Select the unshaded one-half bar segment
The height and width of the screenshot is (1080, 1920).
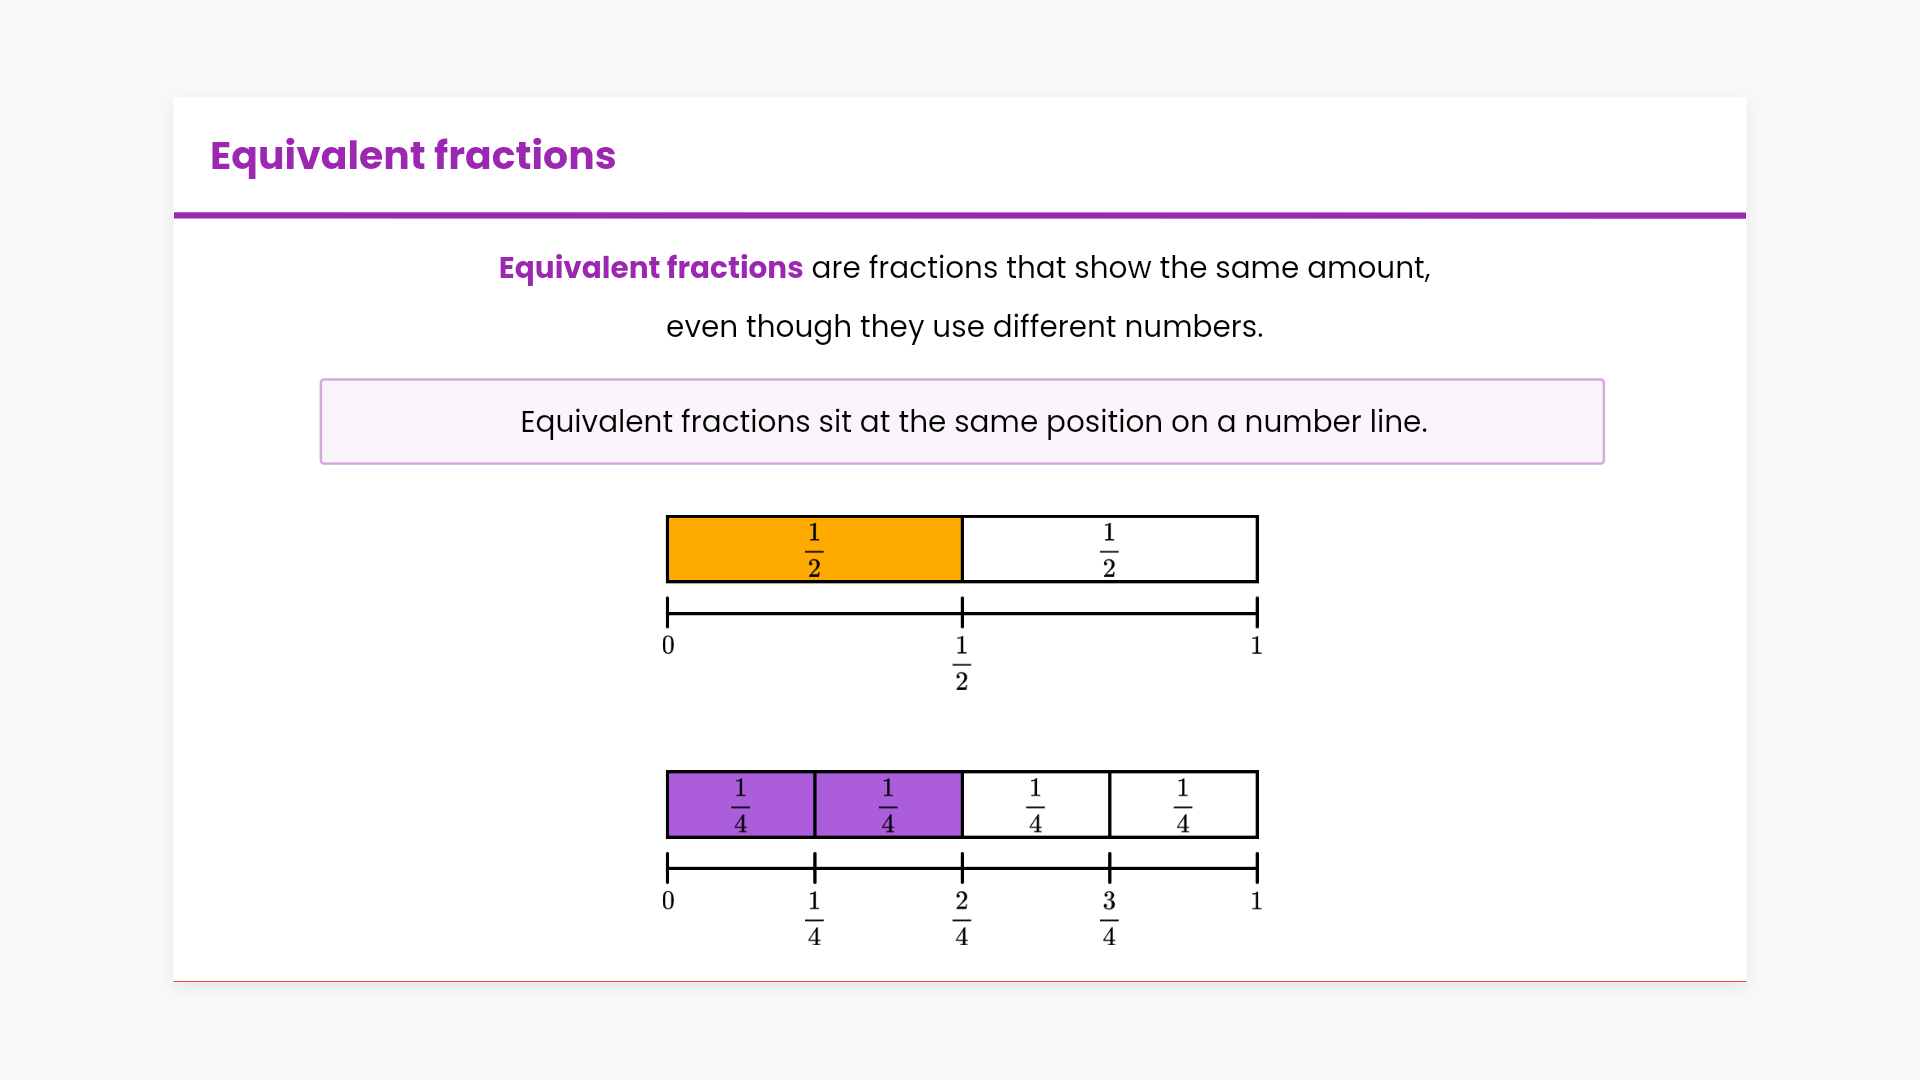pyautogui.click(x=1180, y=549)
